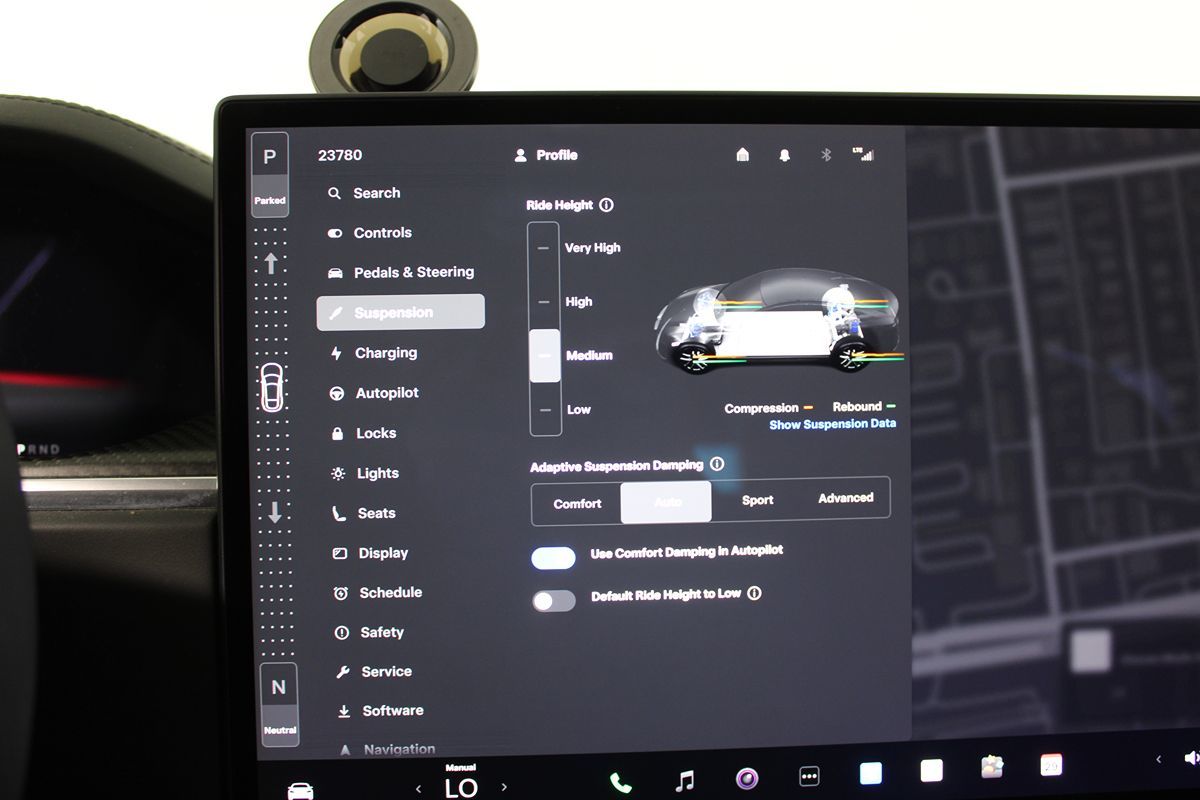Tap the Bluetooth status icon

point(826,155)
